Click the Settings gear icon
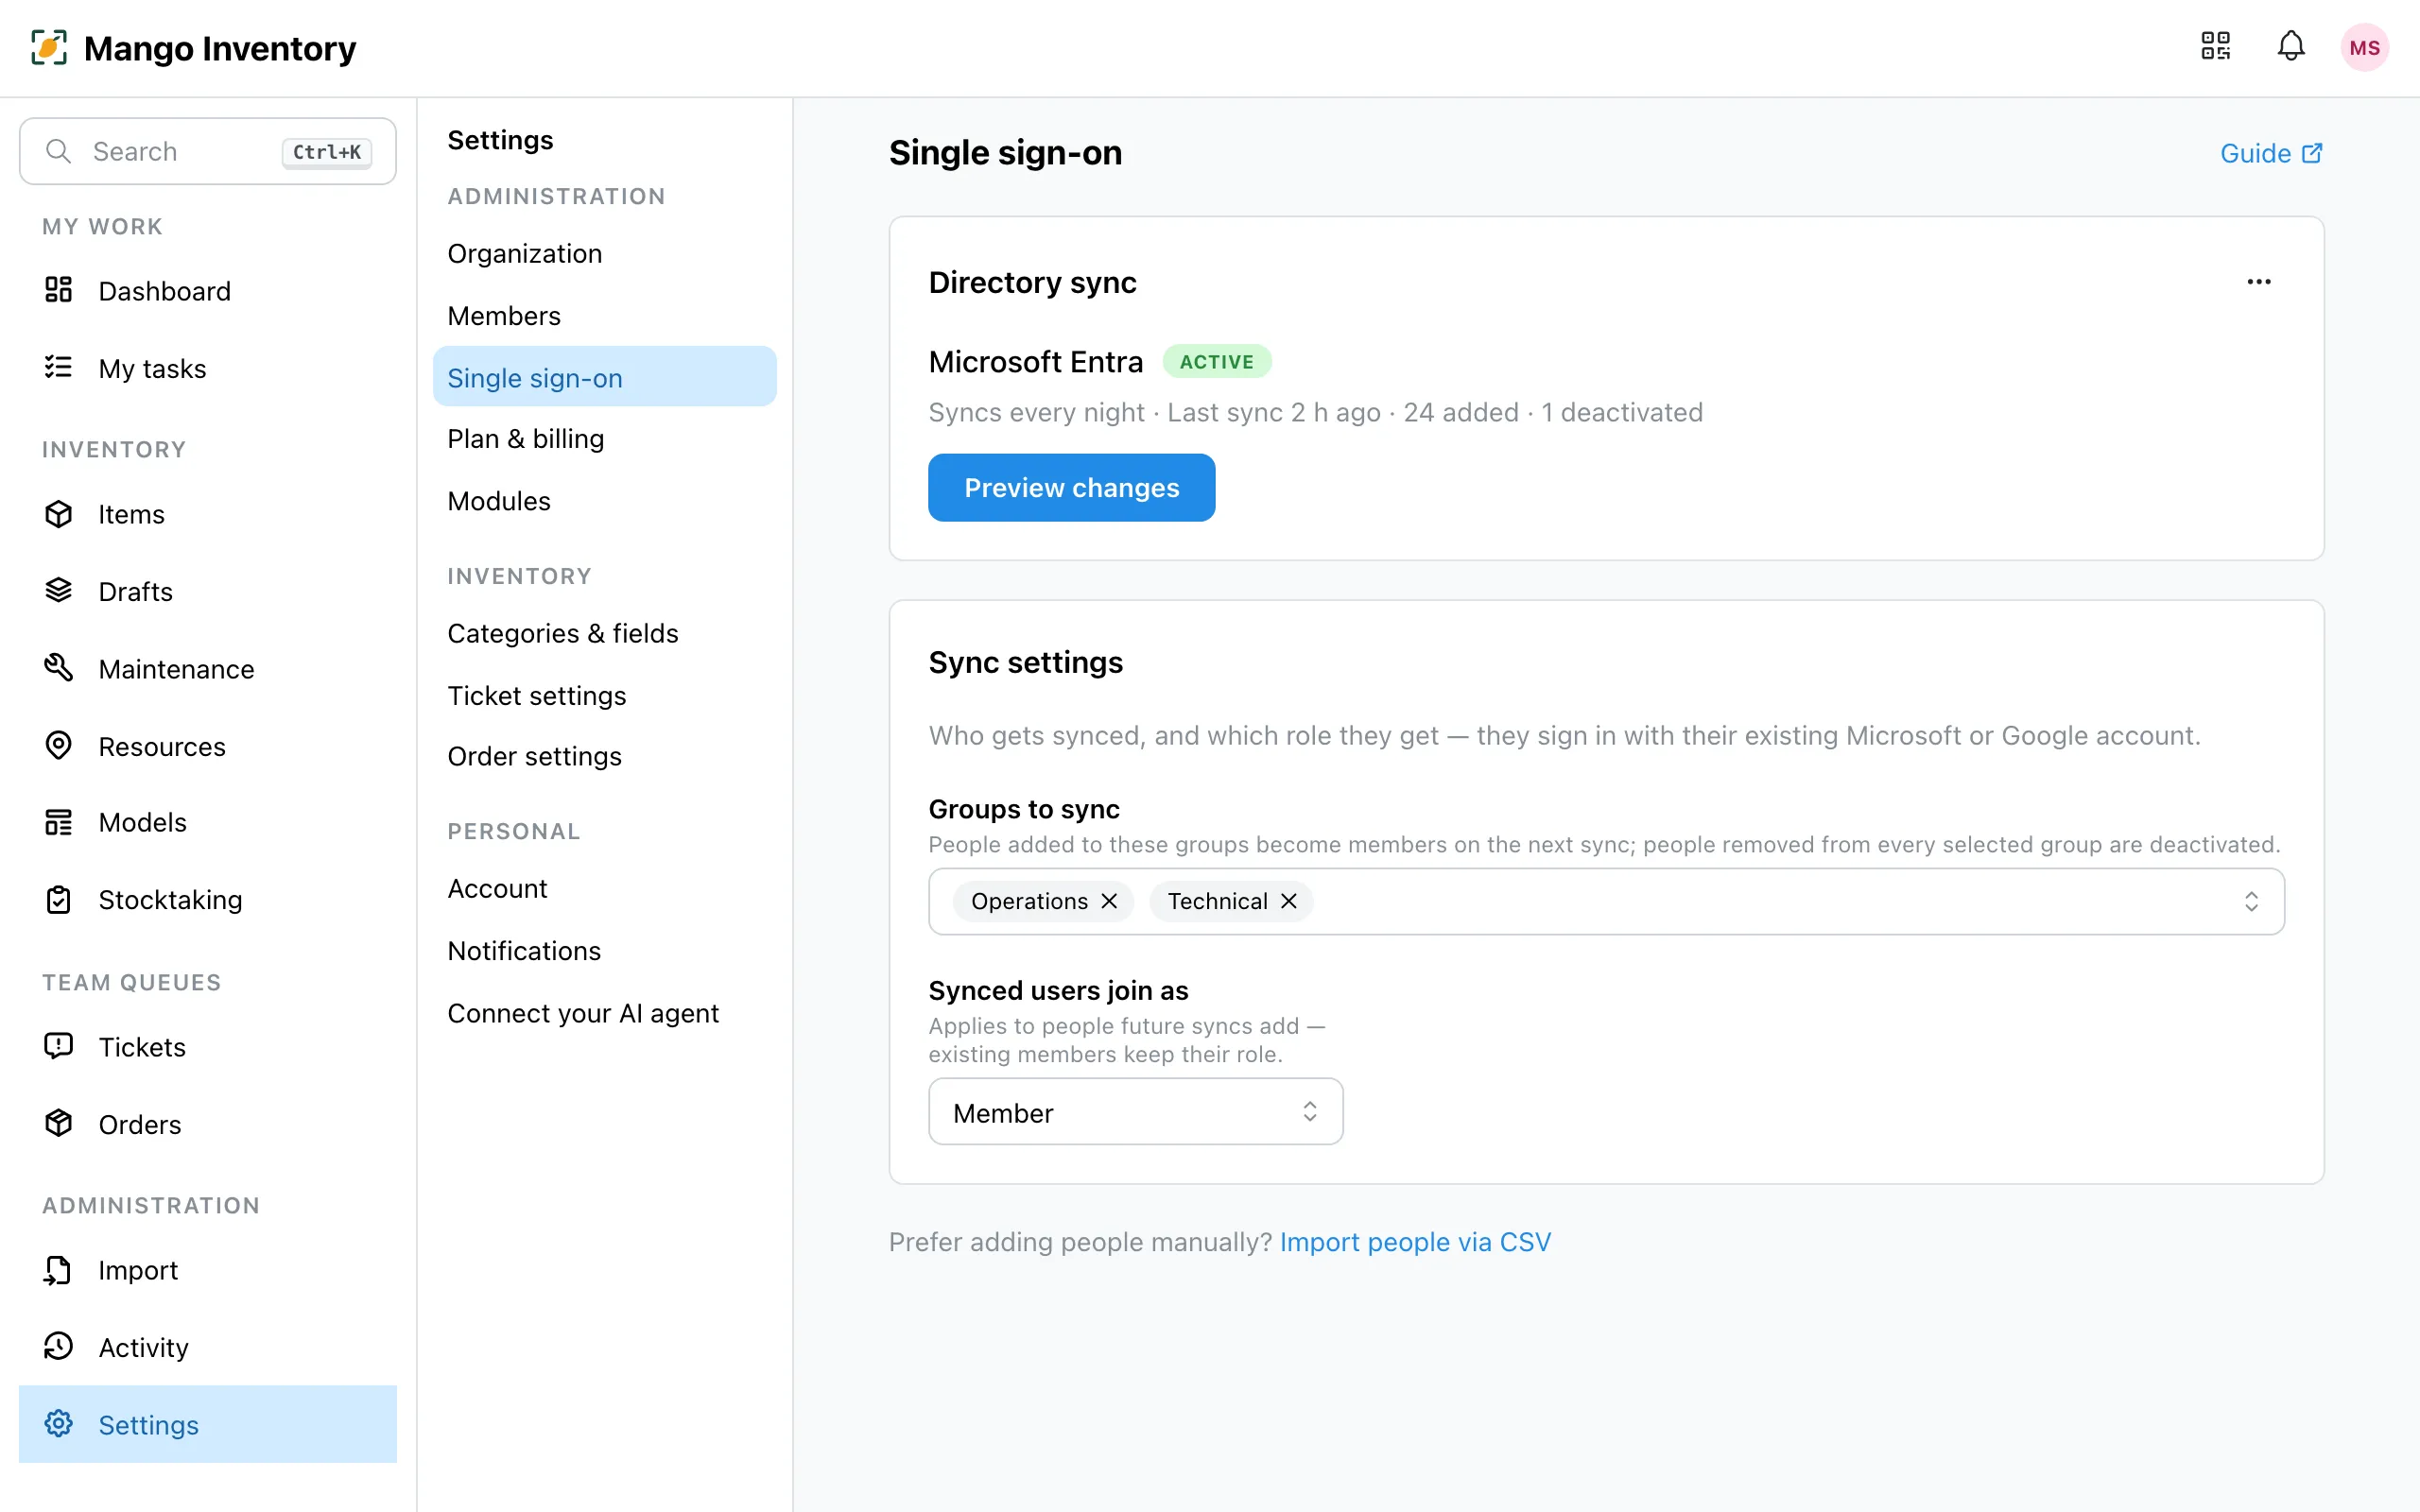 59,1423
